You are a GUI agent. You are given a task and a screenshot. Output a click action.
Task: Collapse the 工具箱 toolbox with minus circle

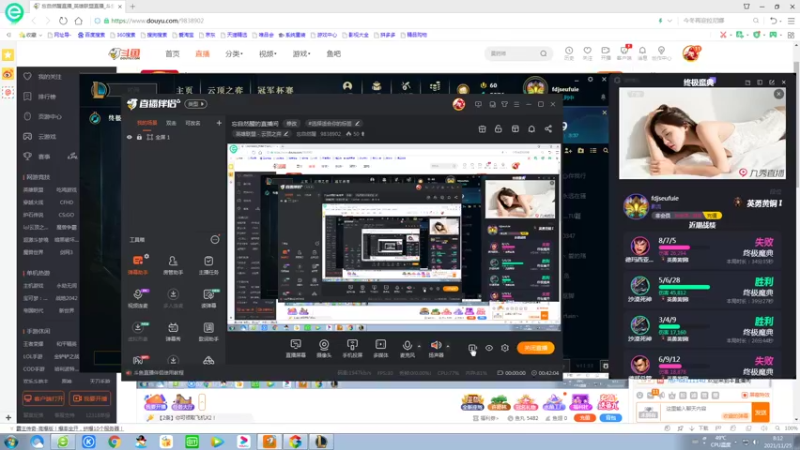pyautogui.click(x=215, y=239)
